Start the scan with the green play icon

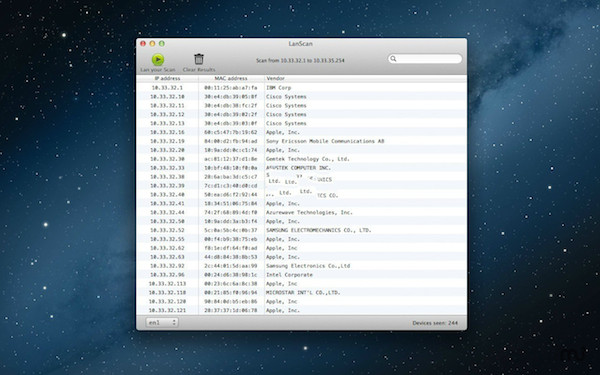(158, 60)
